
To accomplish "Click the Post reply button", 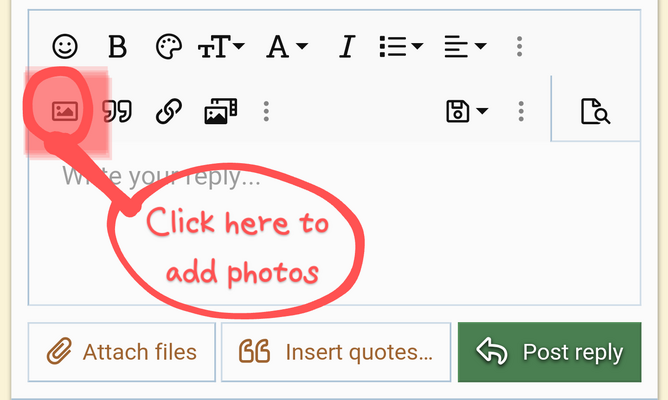I will [x=550, y=352].
